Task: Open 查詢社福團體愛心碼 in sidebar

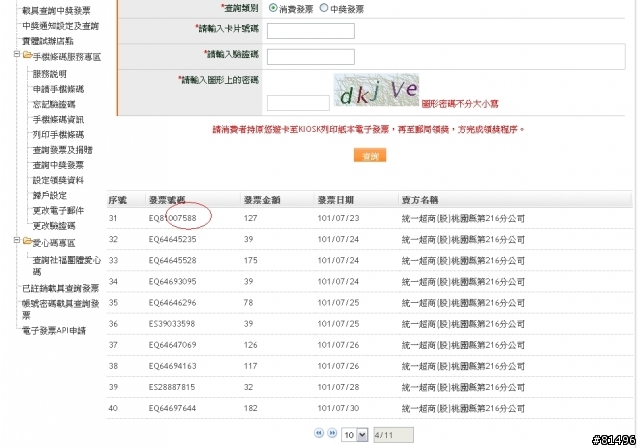Action: click(x=67, y=265)
